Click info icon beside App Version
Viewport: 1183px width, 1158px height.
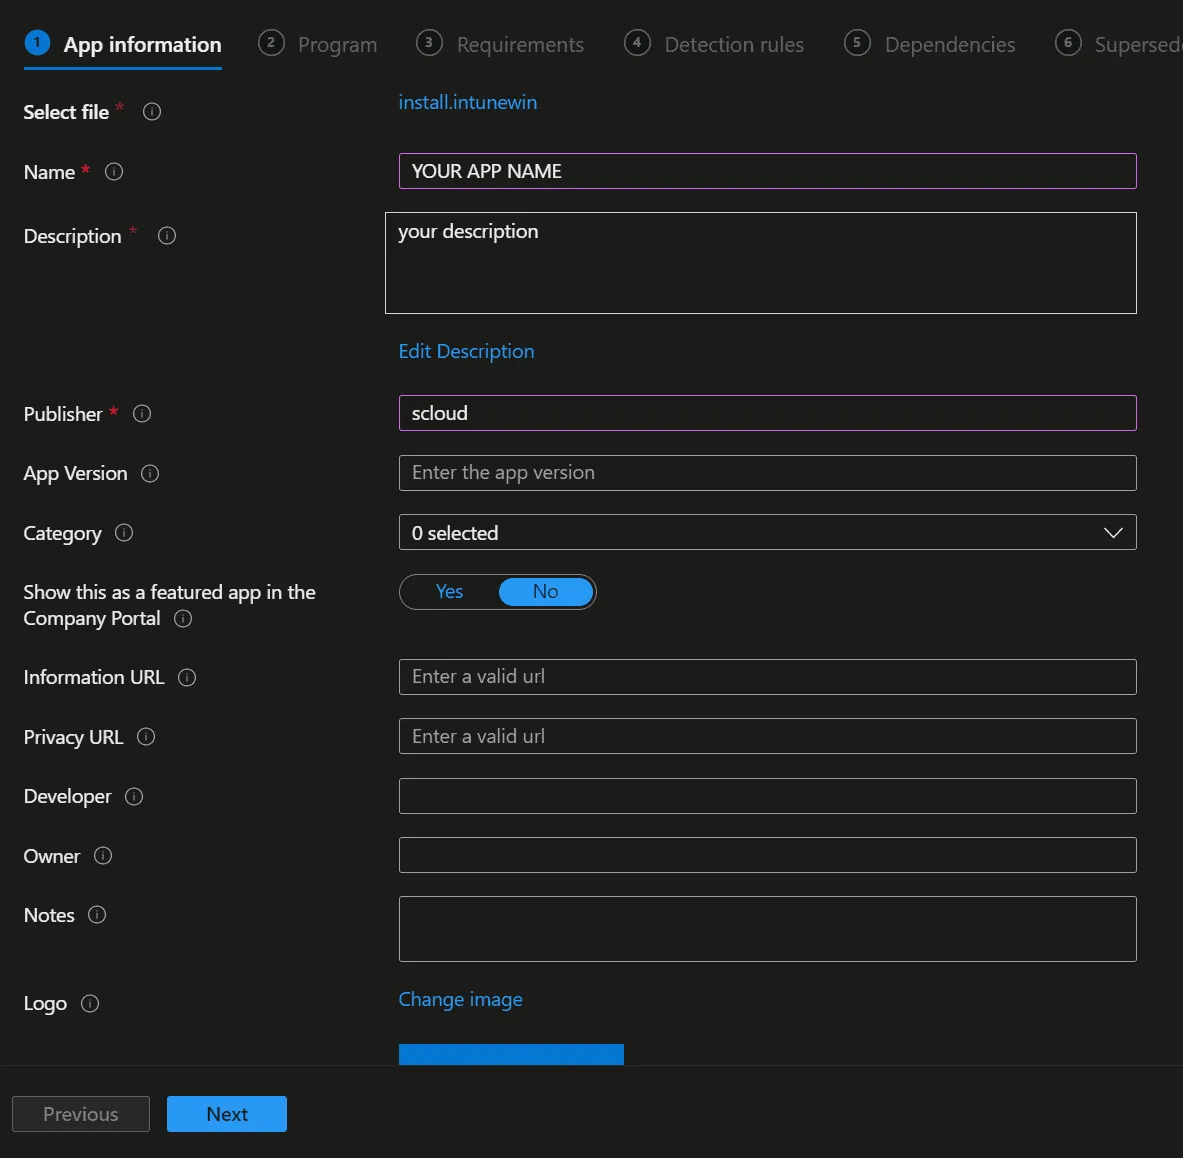click(150, 473)
